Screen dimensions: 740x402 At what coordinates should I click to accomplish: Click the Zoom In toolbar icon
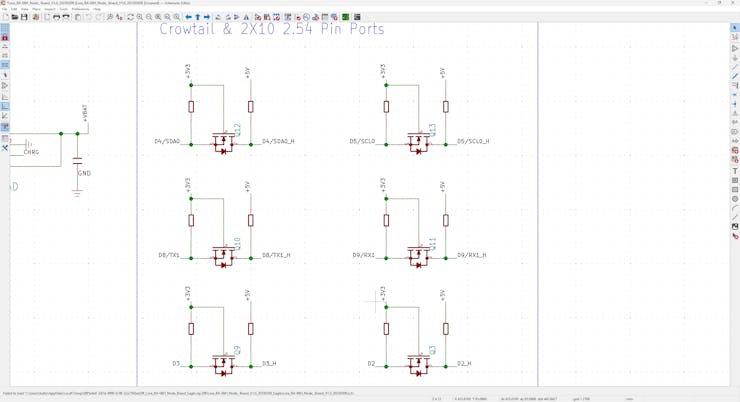[x=140, y=17]
